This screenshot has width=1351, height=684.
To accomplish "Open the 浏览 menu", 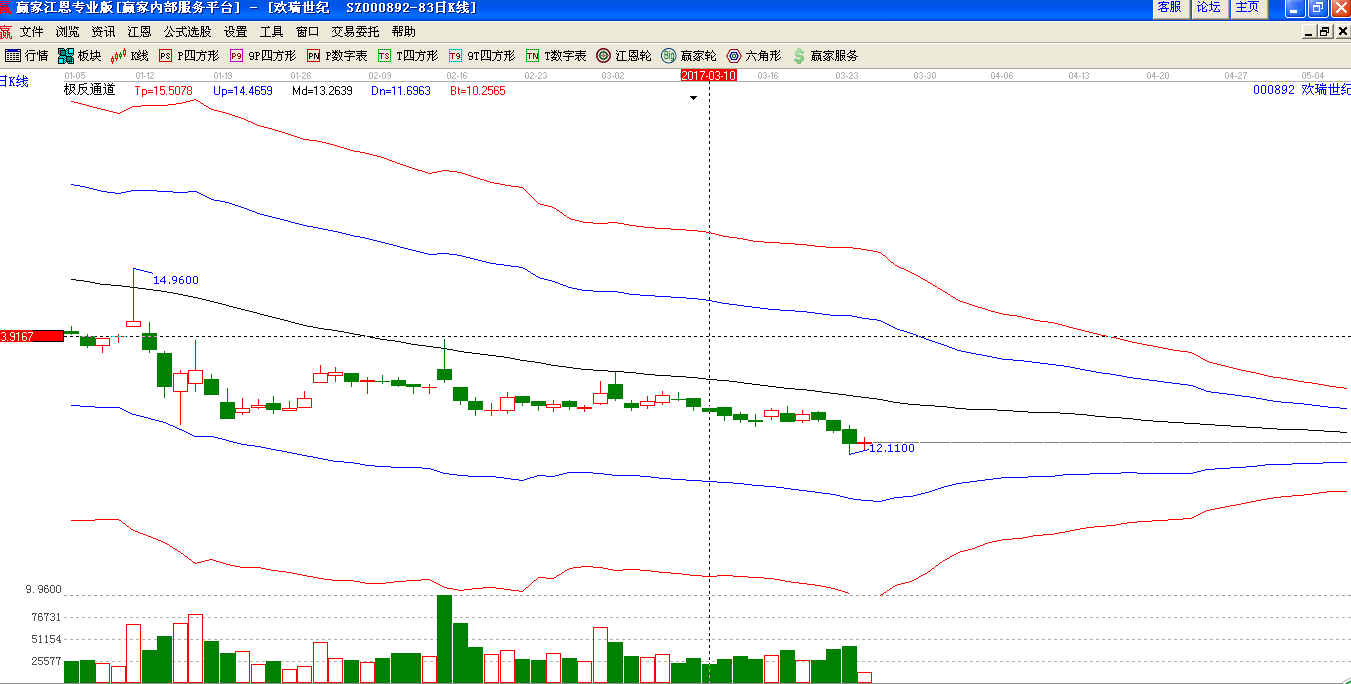I will (x=68, y=32).
